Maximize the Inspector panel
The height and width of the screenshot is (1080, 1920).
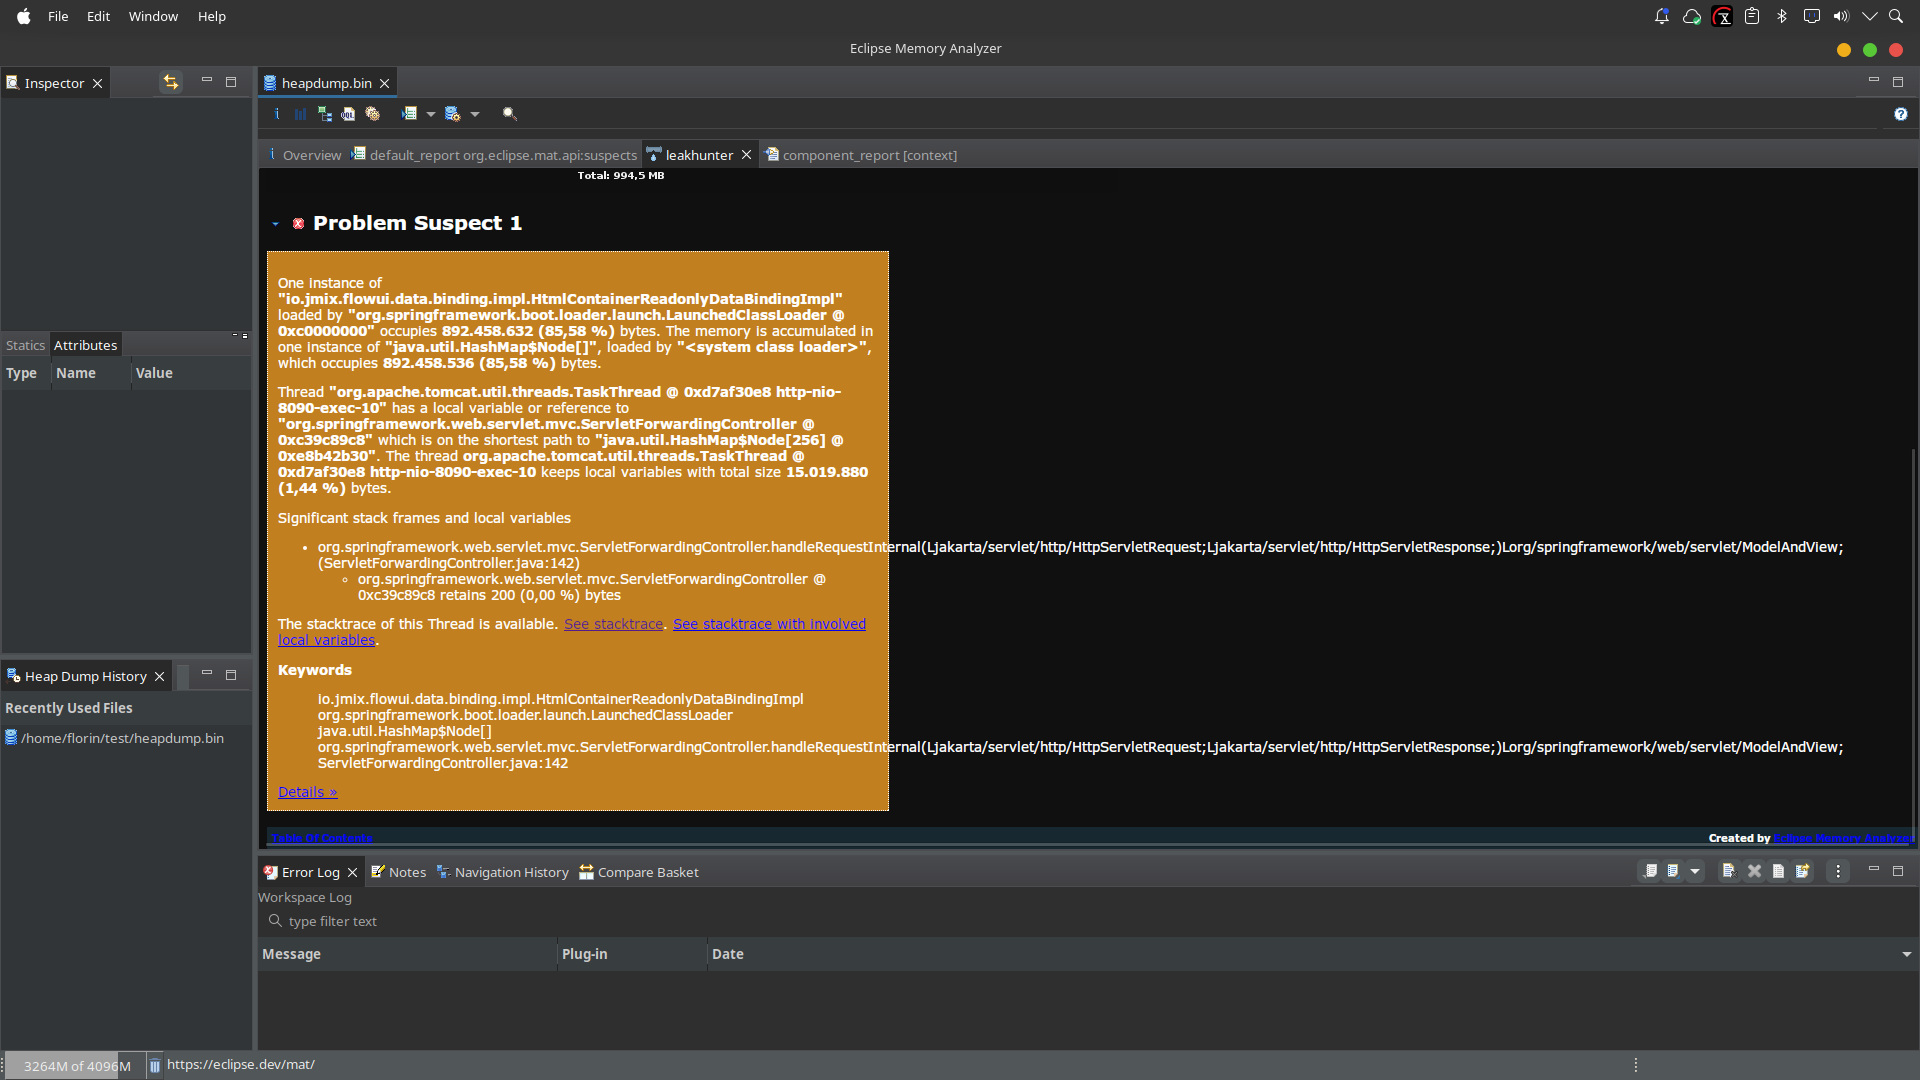231,82
